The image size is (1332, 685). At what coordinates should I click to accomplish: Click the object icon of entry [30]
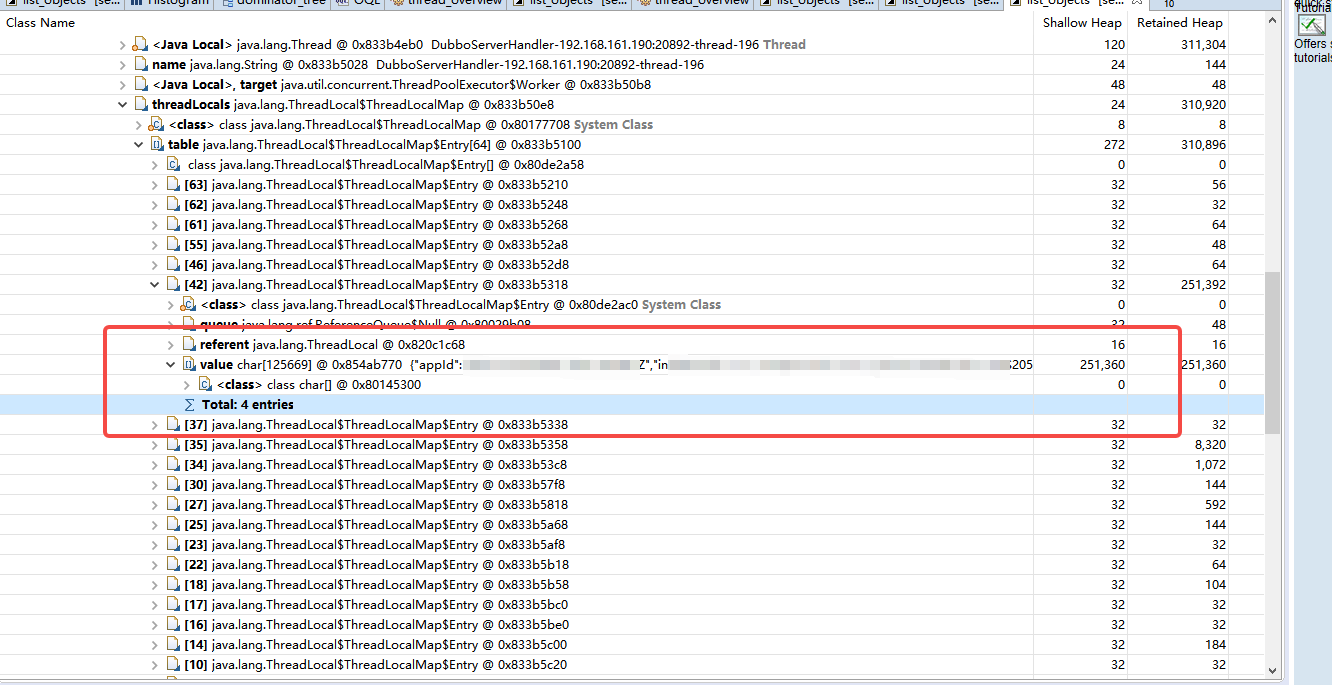[173, 485]
